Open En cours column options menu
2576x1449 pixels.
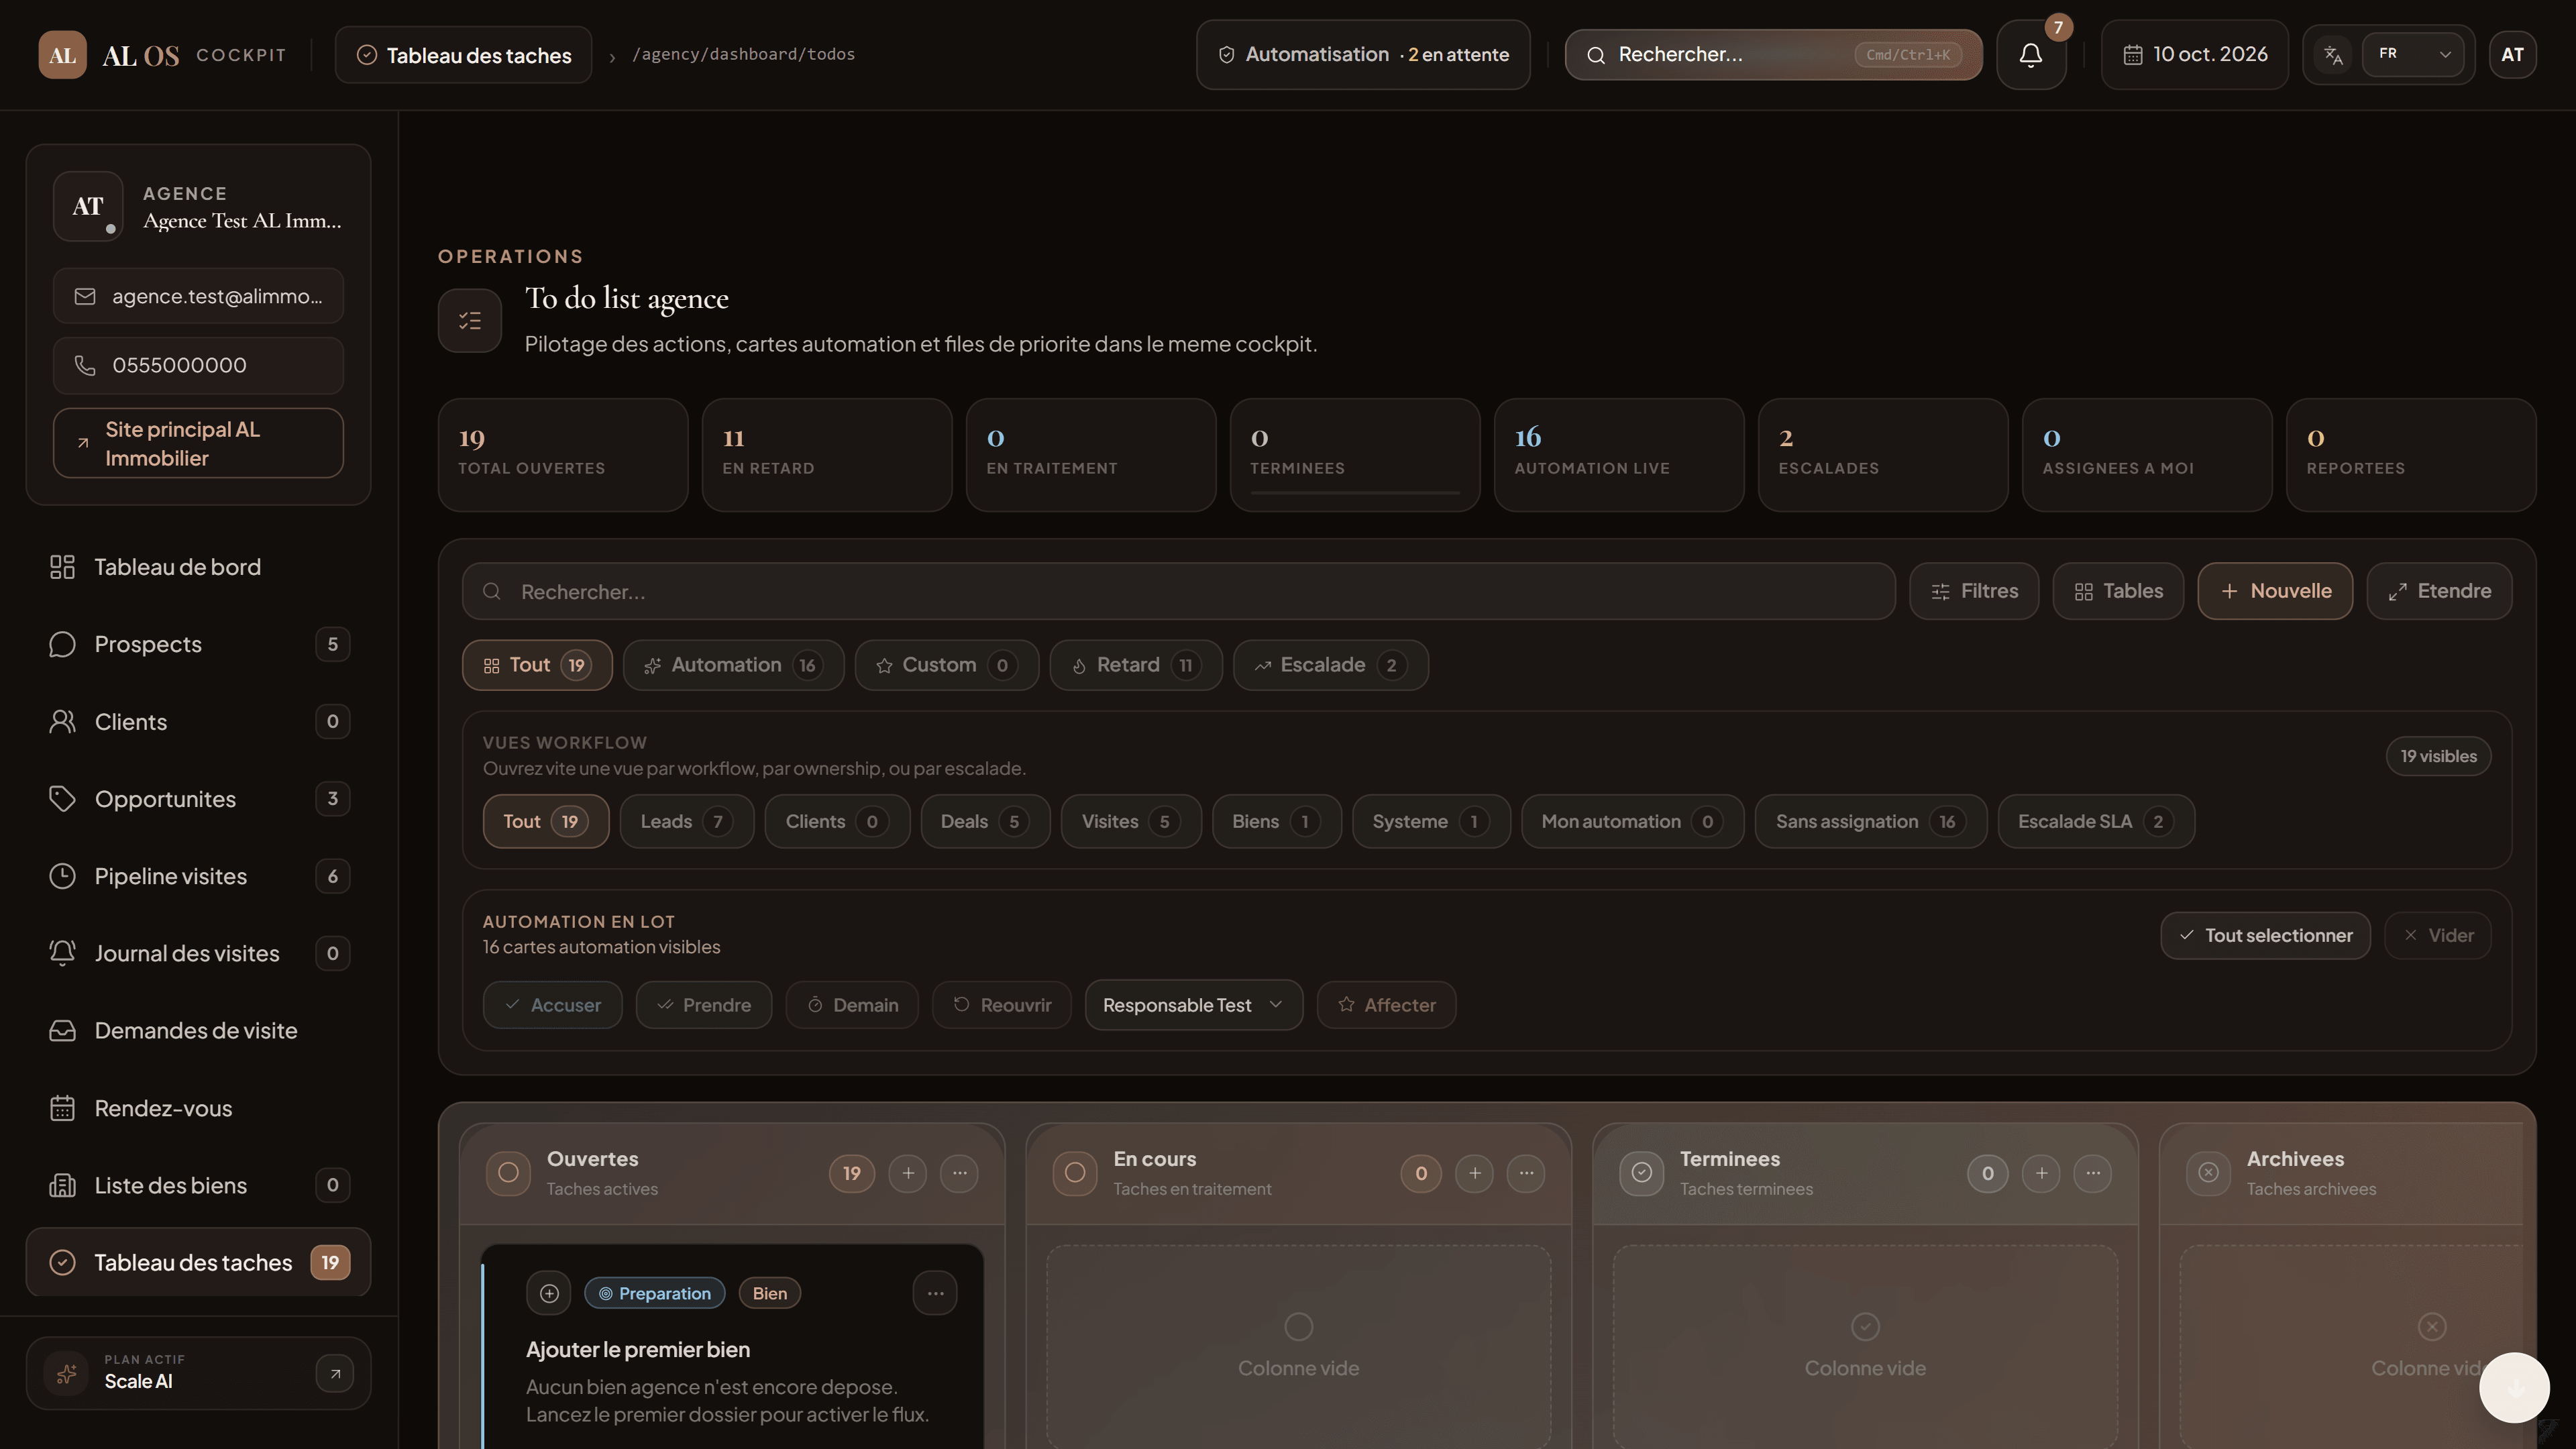[x=1526, y=1173]
